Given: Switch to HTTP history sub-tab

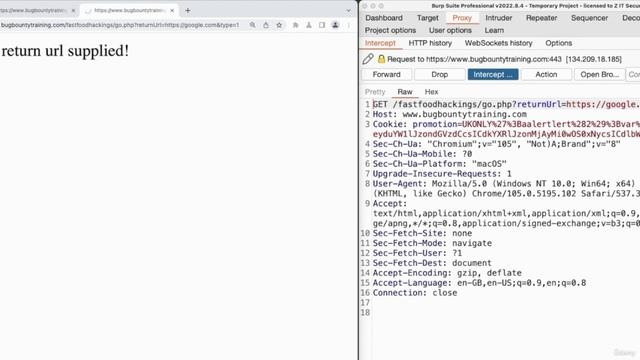Looking at the screenshot, I should tap(430, 43).
